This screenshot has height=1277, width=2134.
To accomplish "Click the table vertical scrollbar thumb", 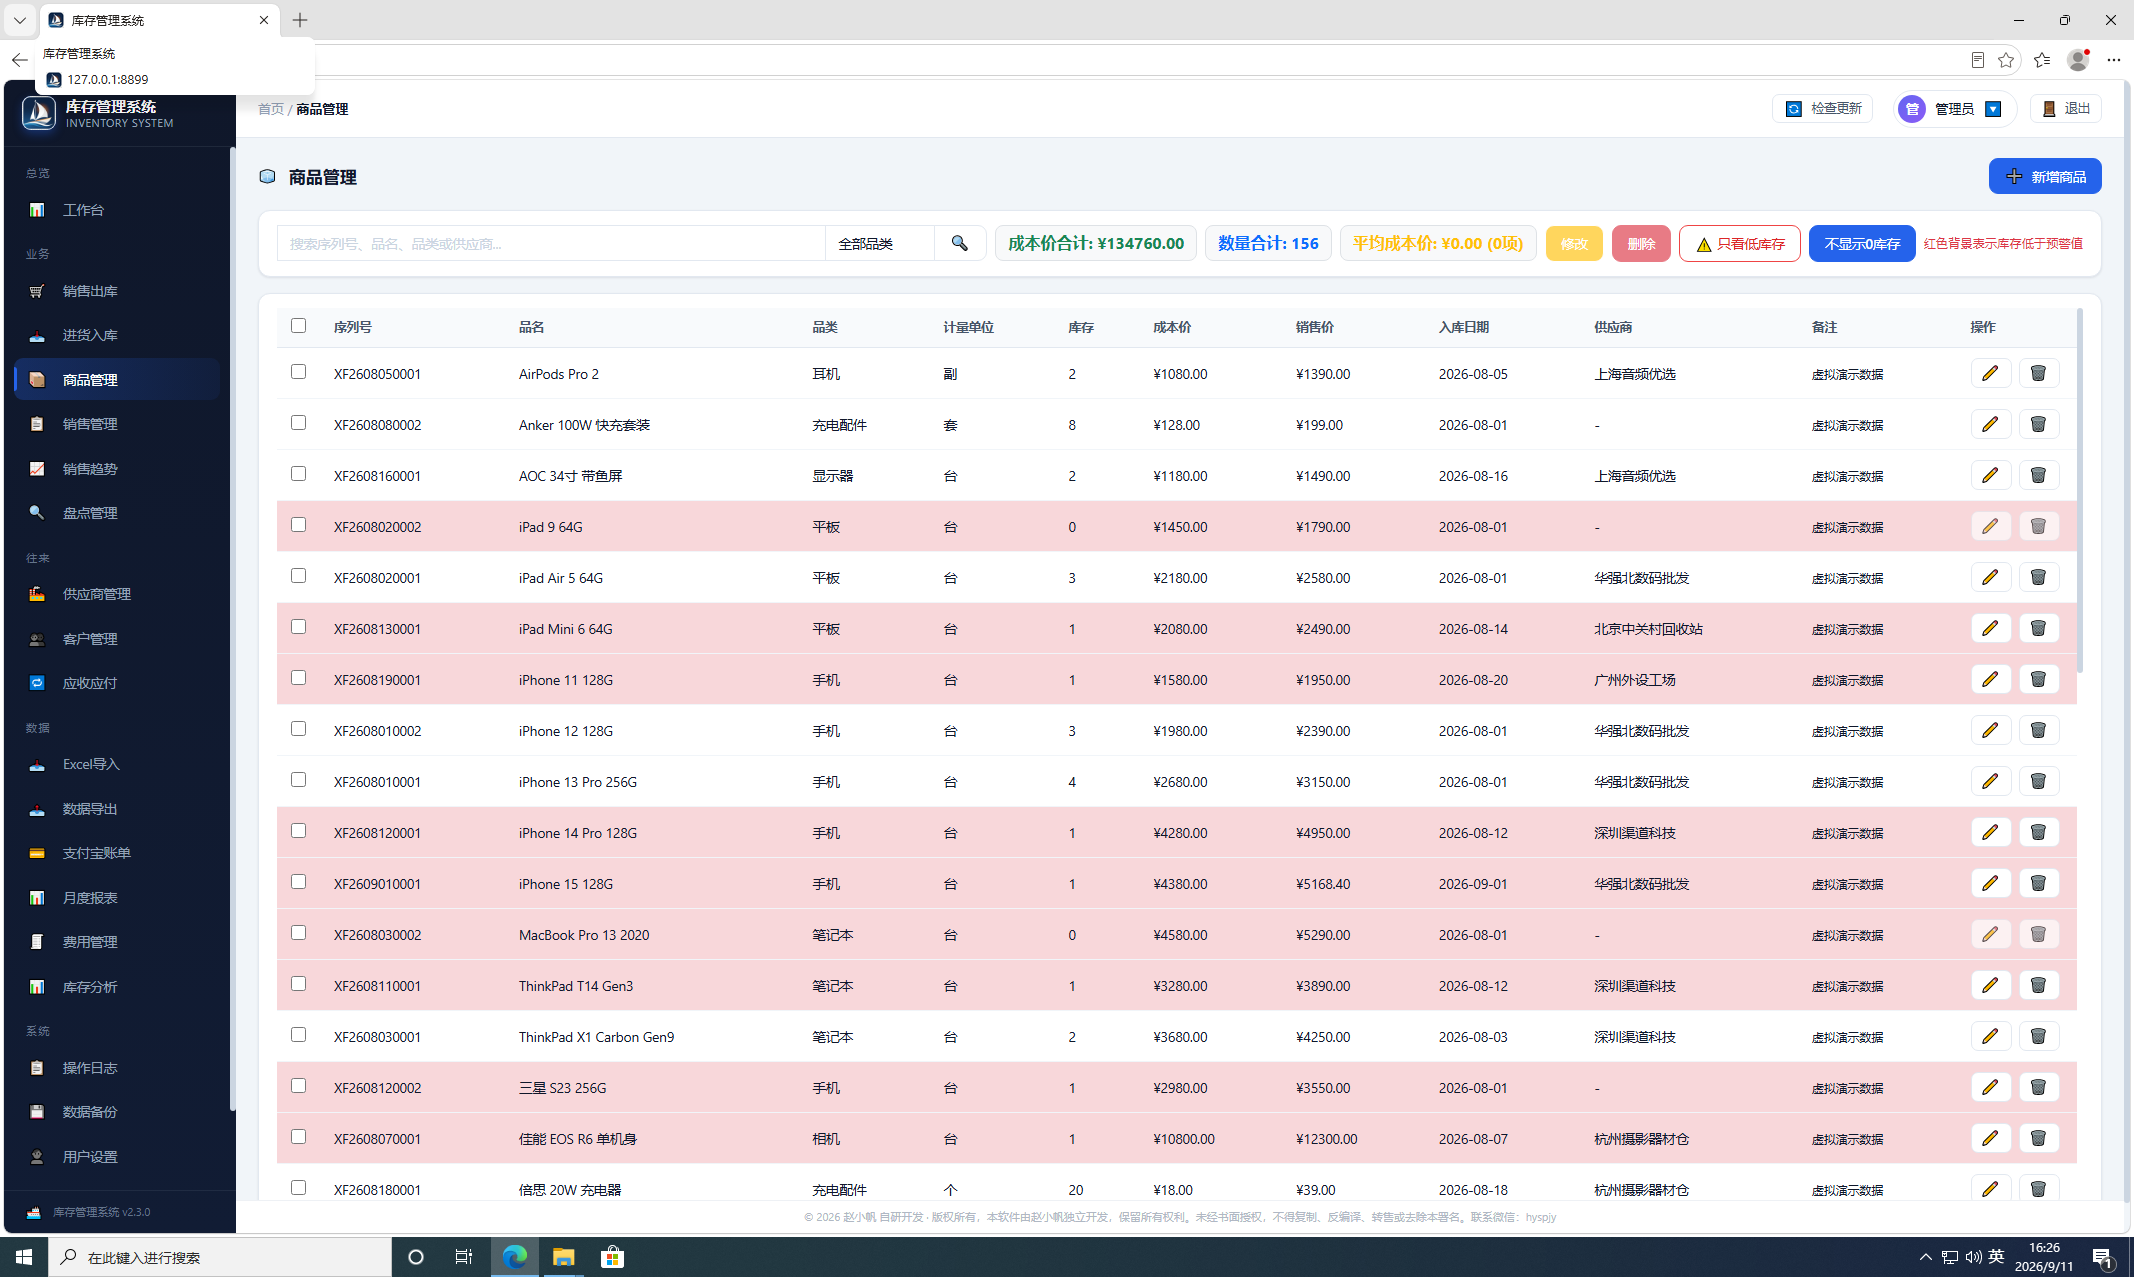I will [2080, 490].
